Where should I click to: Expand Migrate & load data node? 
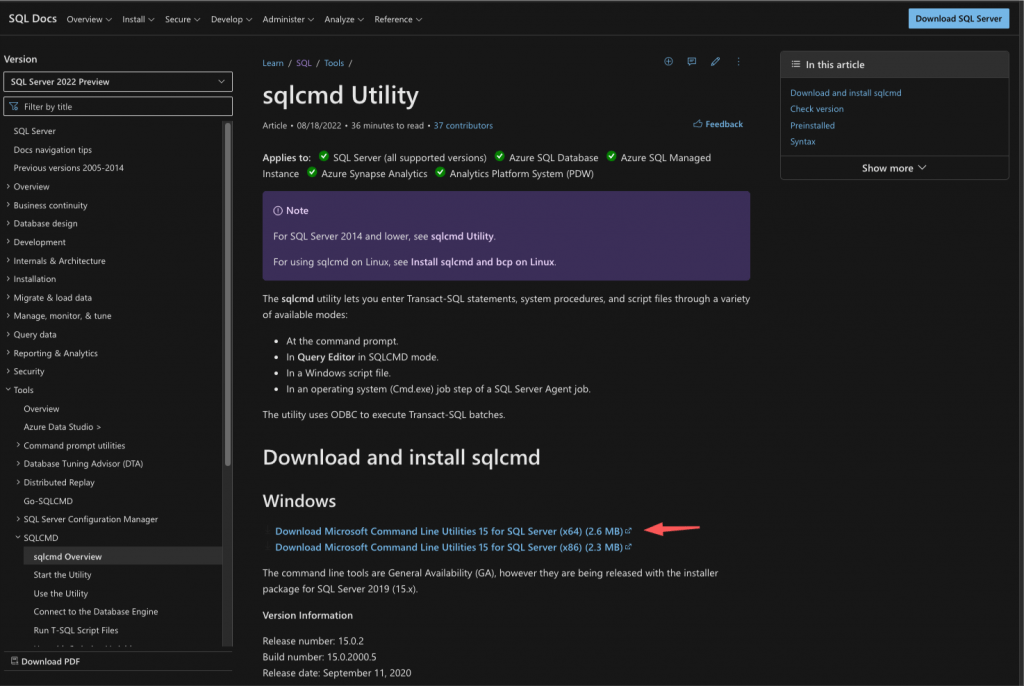(8, 297)
